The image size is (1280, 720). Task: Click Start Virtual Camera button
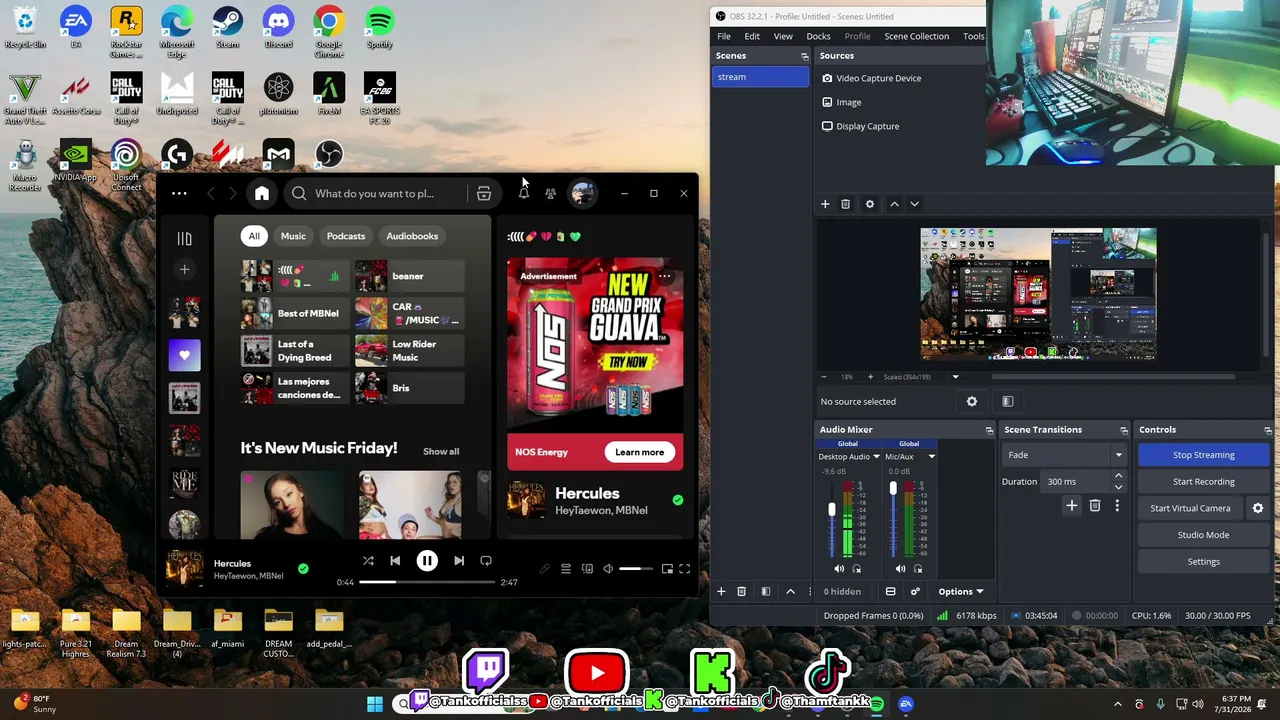point(1190,508)
